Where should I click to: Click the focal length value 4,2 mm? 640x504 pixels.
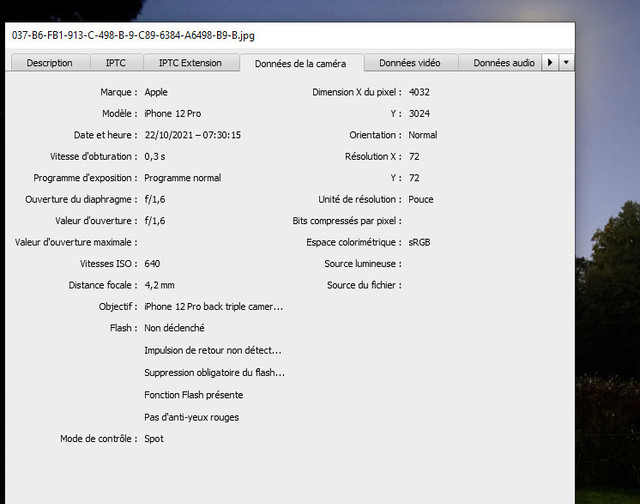159,285
